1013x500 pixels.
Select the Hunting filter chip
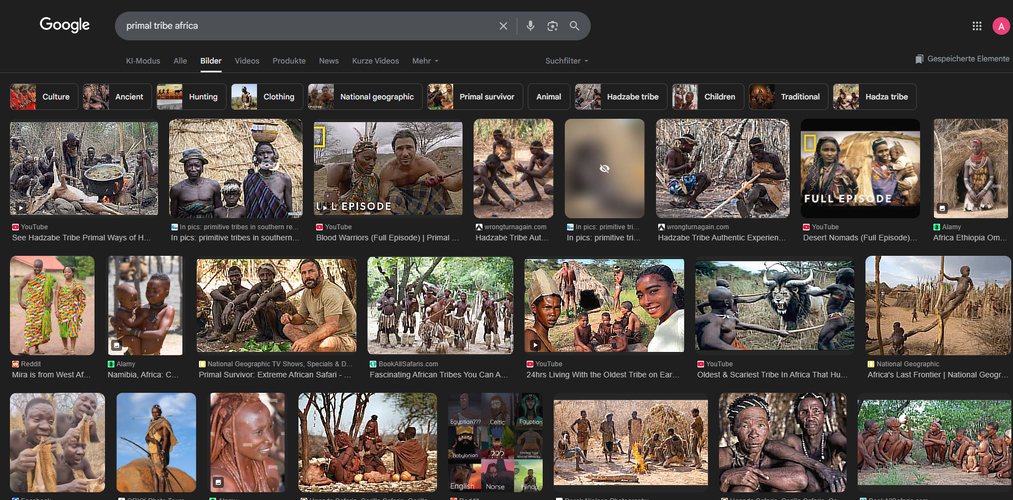click(x=188, y=97)
